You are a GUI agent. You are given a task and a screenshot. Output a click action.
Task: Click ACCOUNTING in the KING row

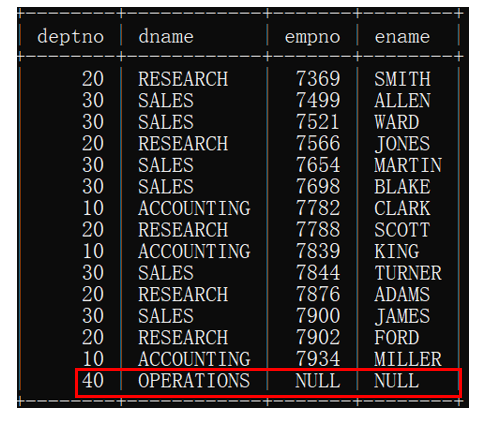(194, 251)
